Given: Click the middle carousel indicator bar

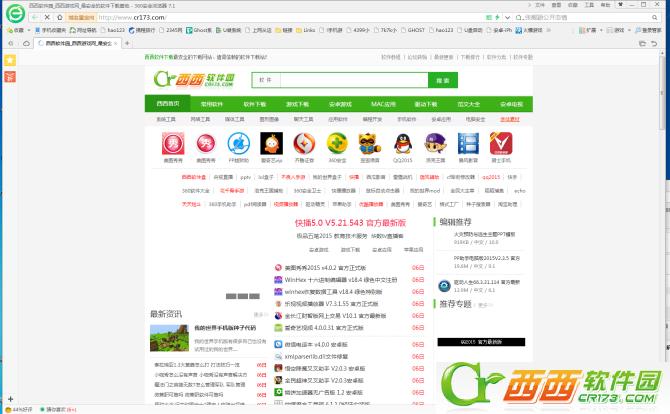Looking at the screenshot, I should [243, 296].
